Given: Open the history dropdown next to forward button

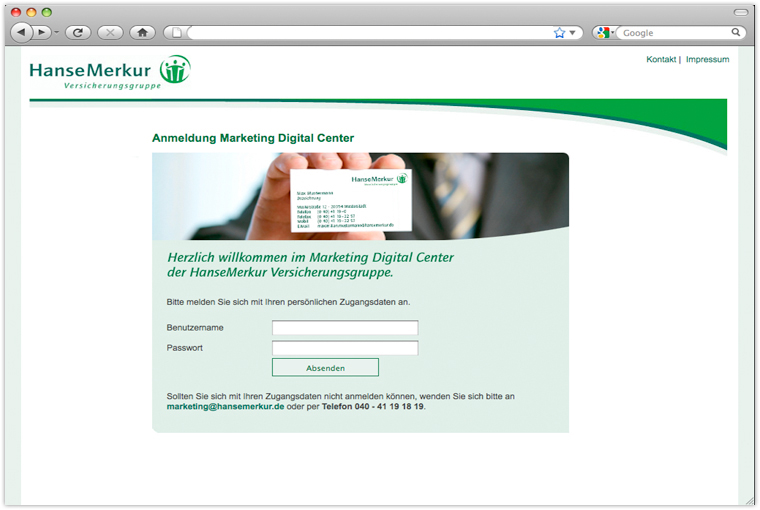Looking at the screenshot, I should point(57,32).
